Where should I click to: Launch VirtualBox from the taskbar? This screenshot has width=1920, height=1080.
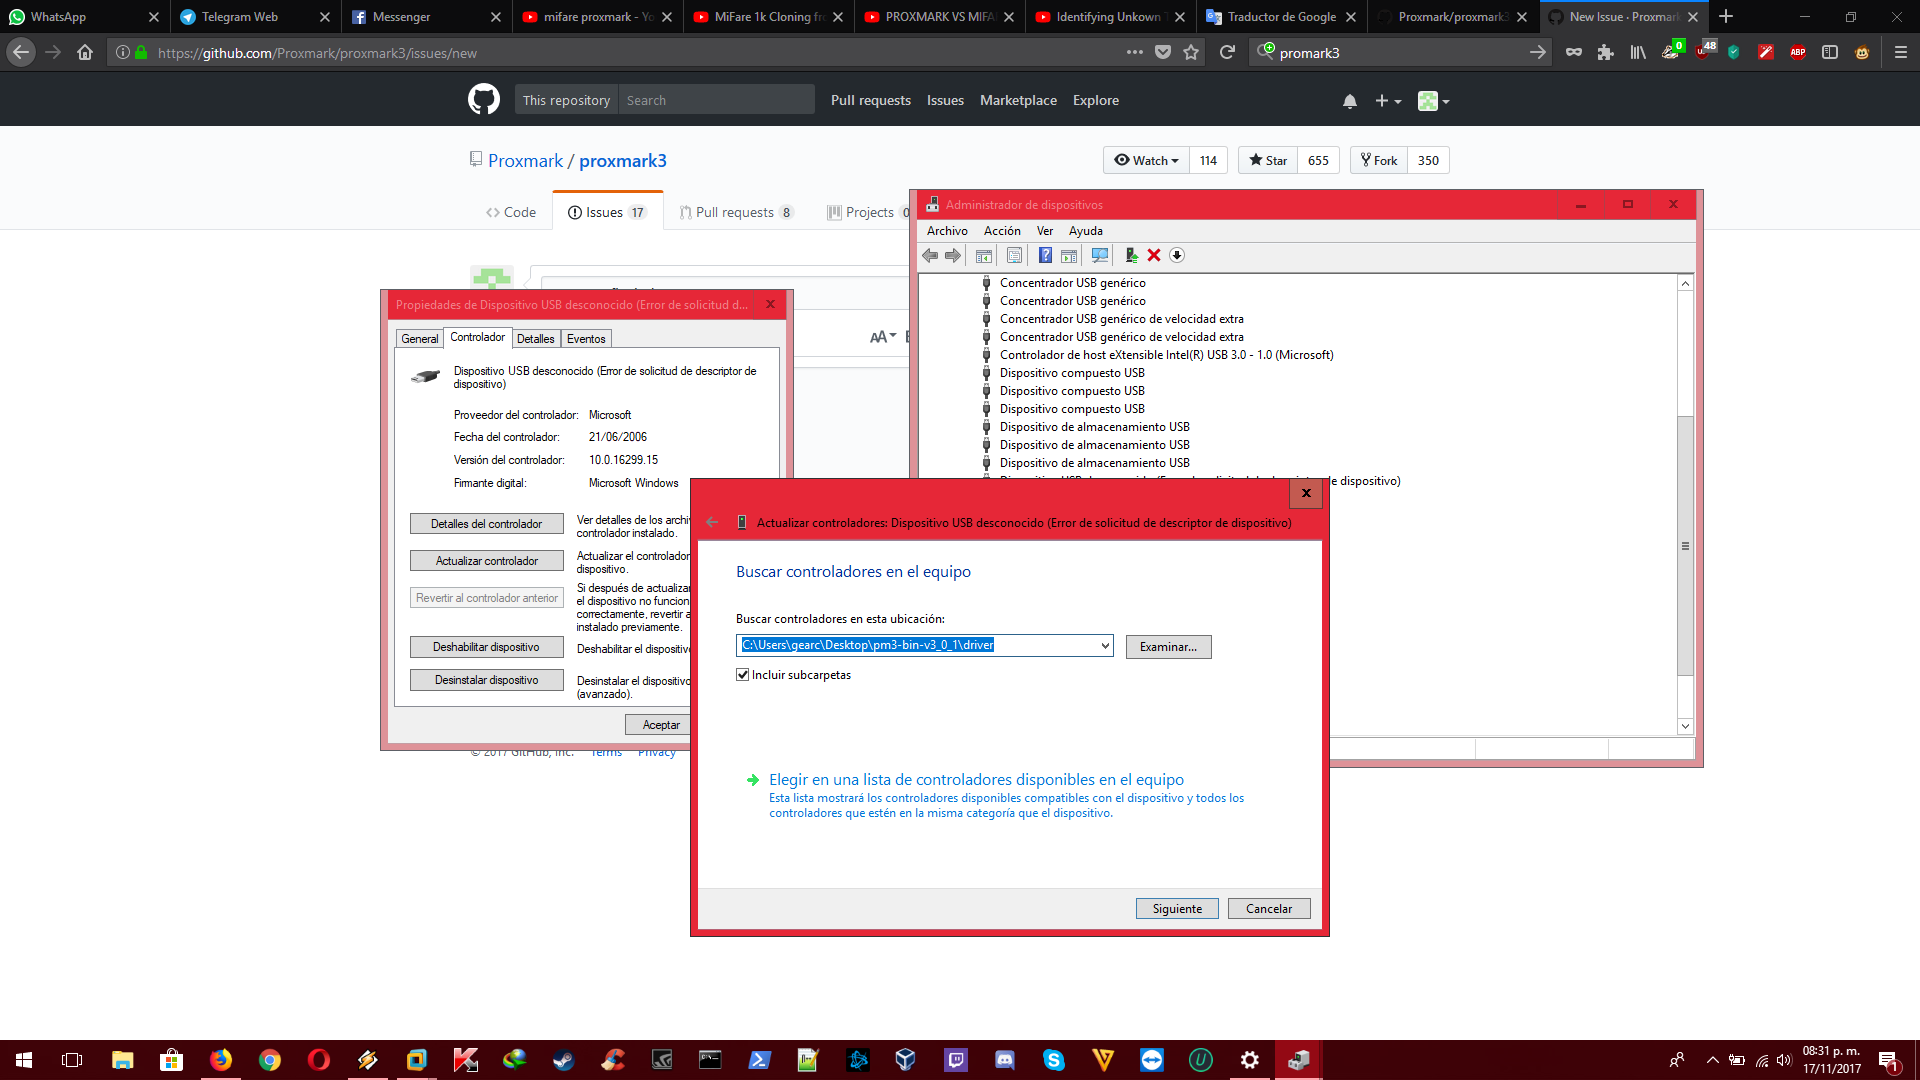tap(905, 1059)
